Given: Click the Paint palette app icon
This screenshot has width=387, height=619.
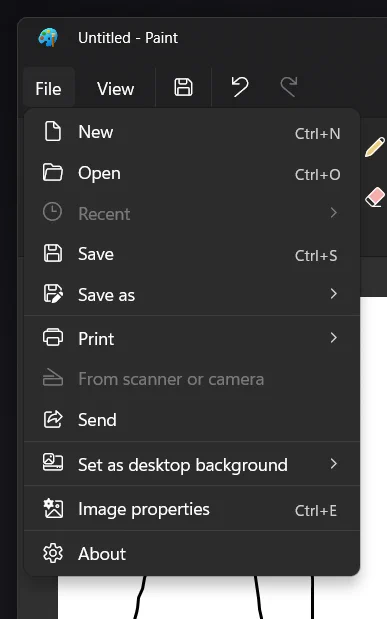Looking at the screenshot, I should tap(48, 38).
